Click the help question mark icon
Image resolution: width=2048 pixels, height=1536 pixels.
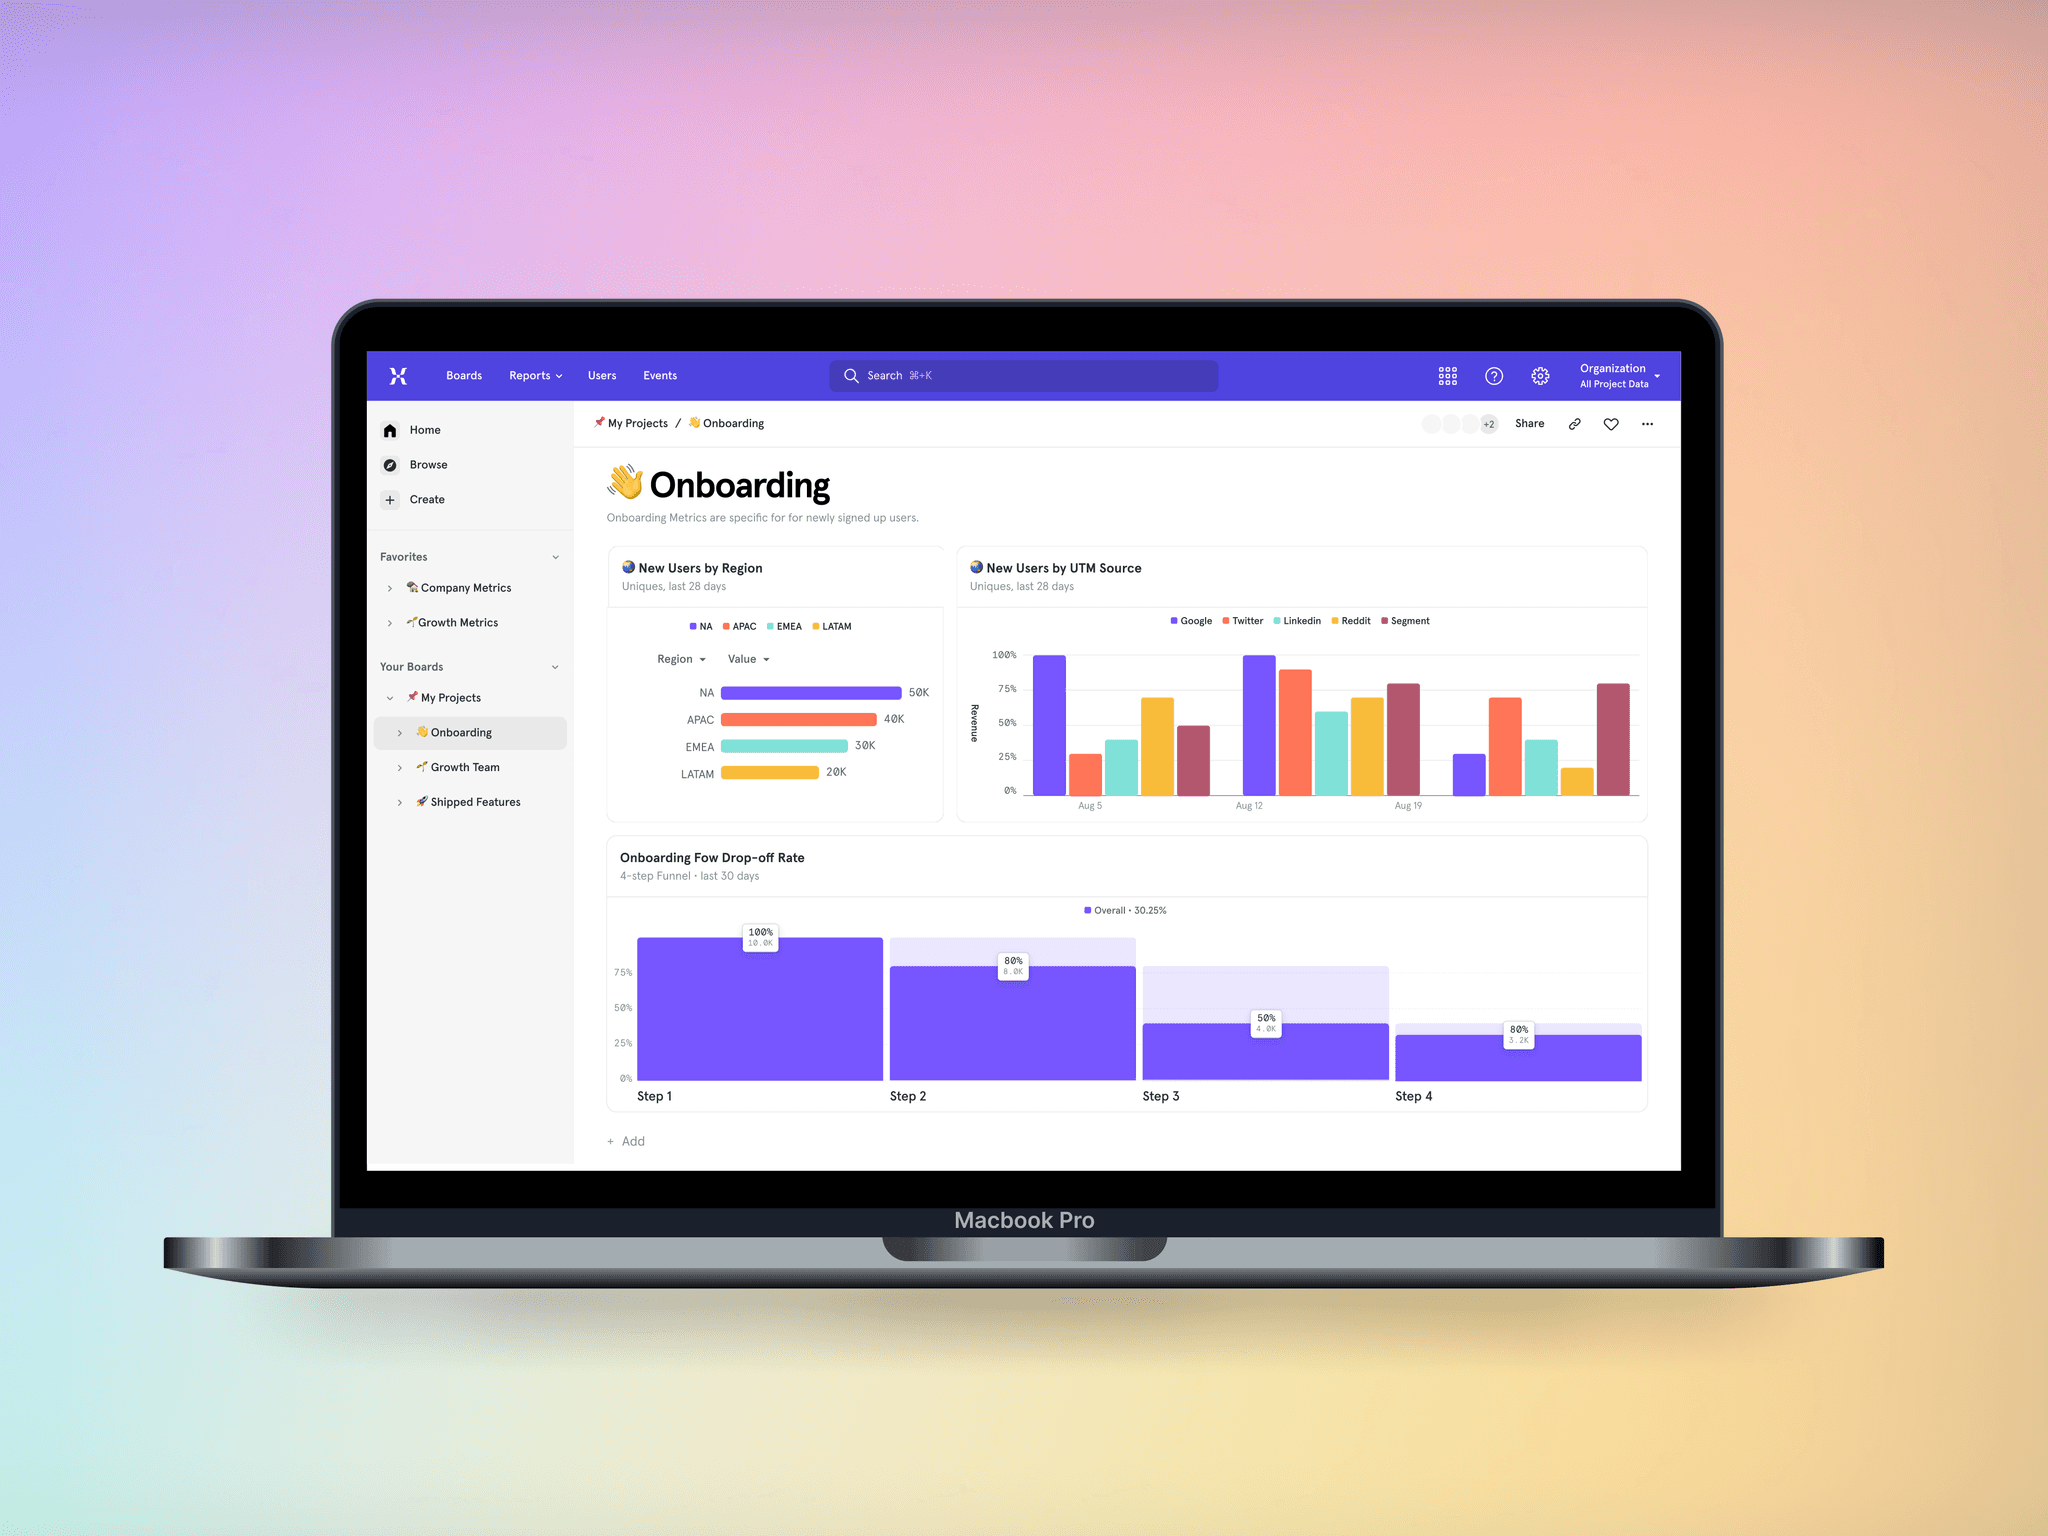[1492, 376]
